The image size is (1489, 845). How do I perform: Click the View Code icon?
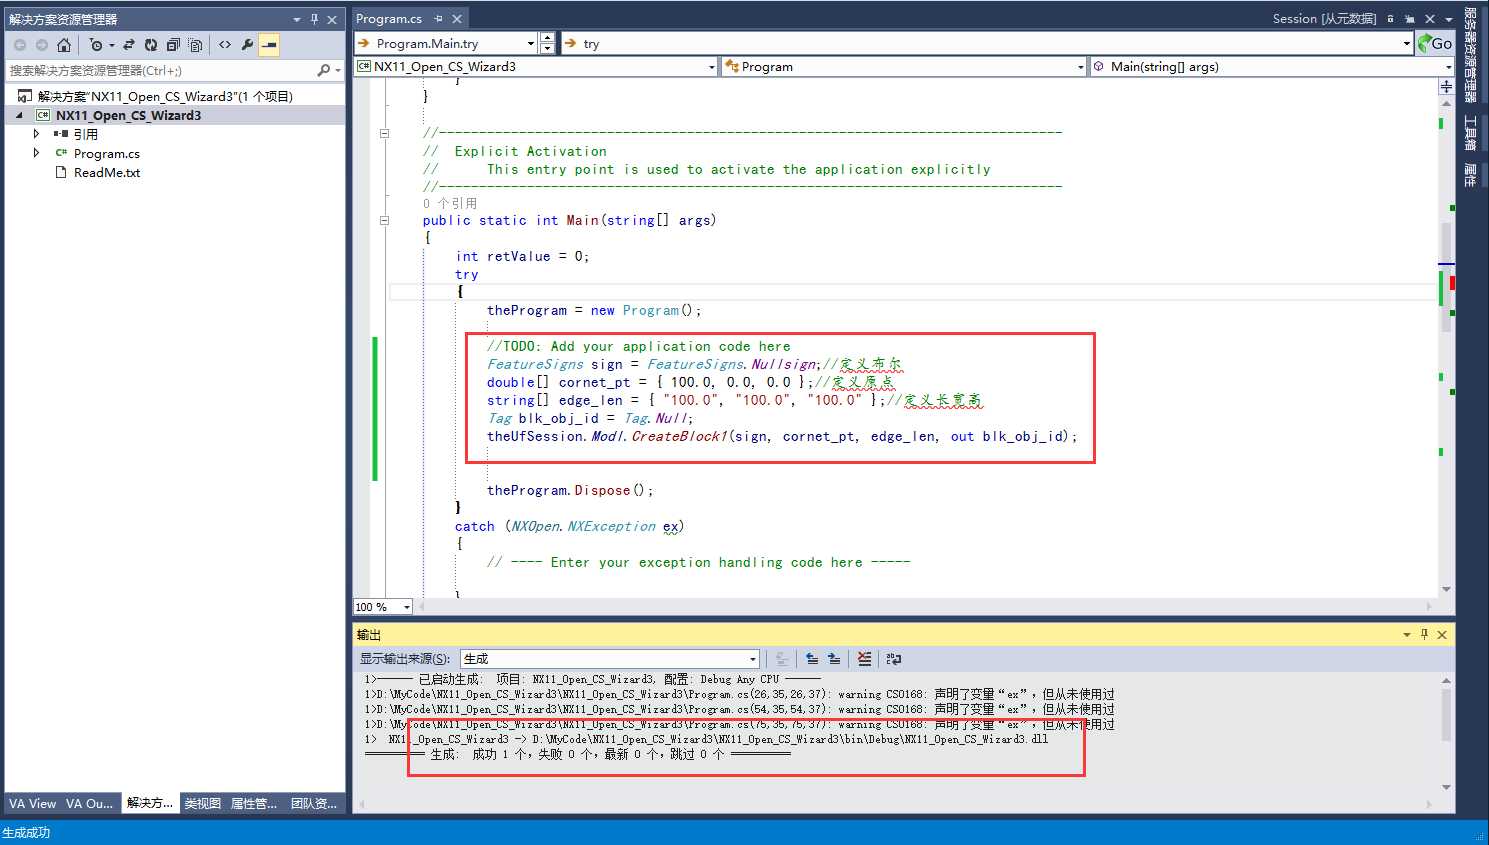225,45
